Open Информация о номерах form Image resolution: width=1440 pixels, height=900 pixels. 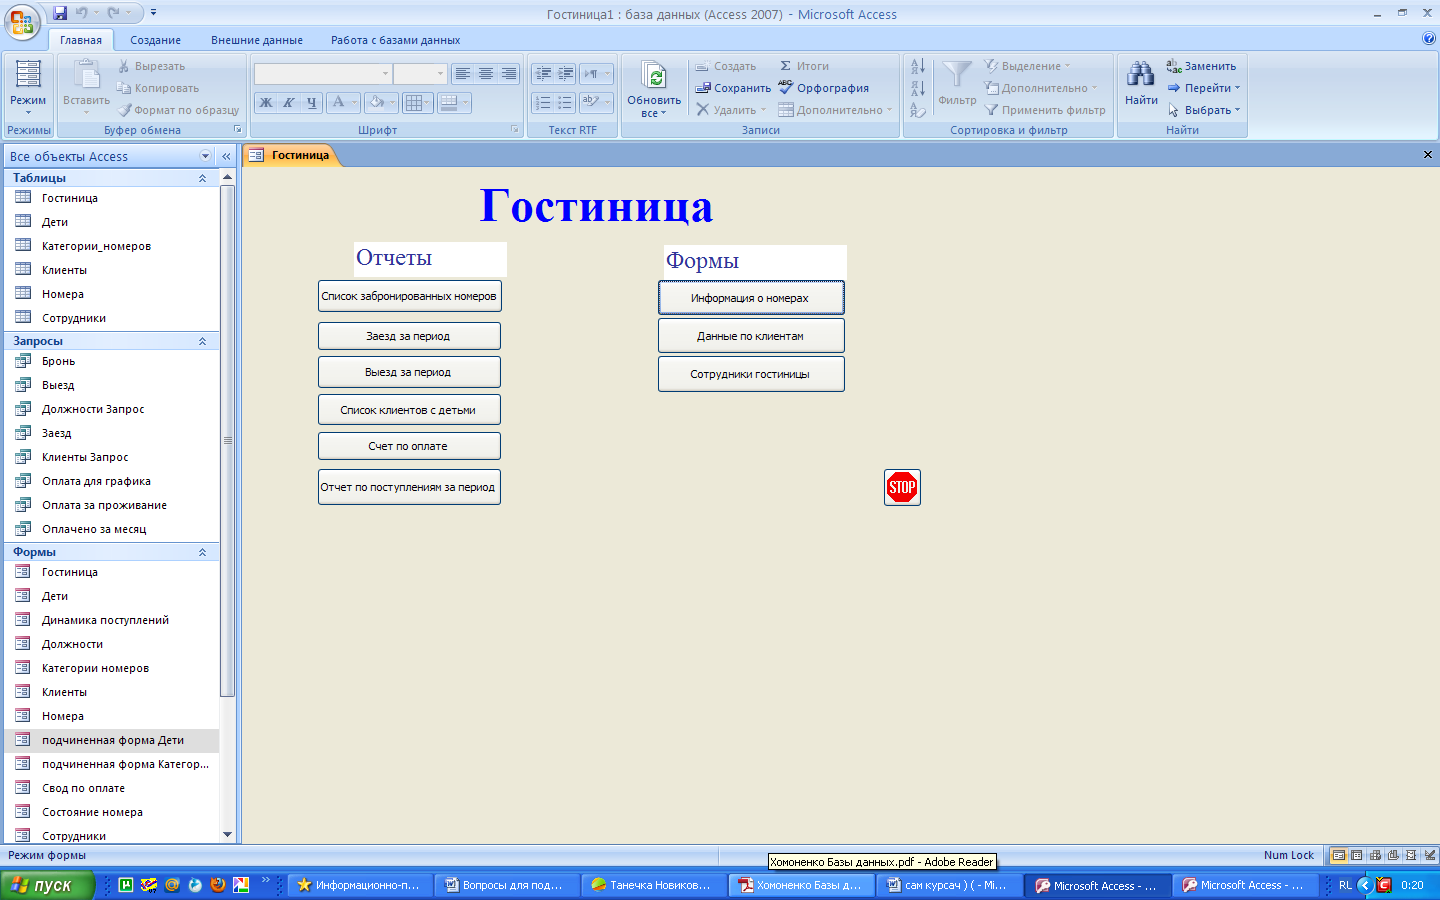(751, 298)
